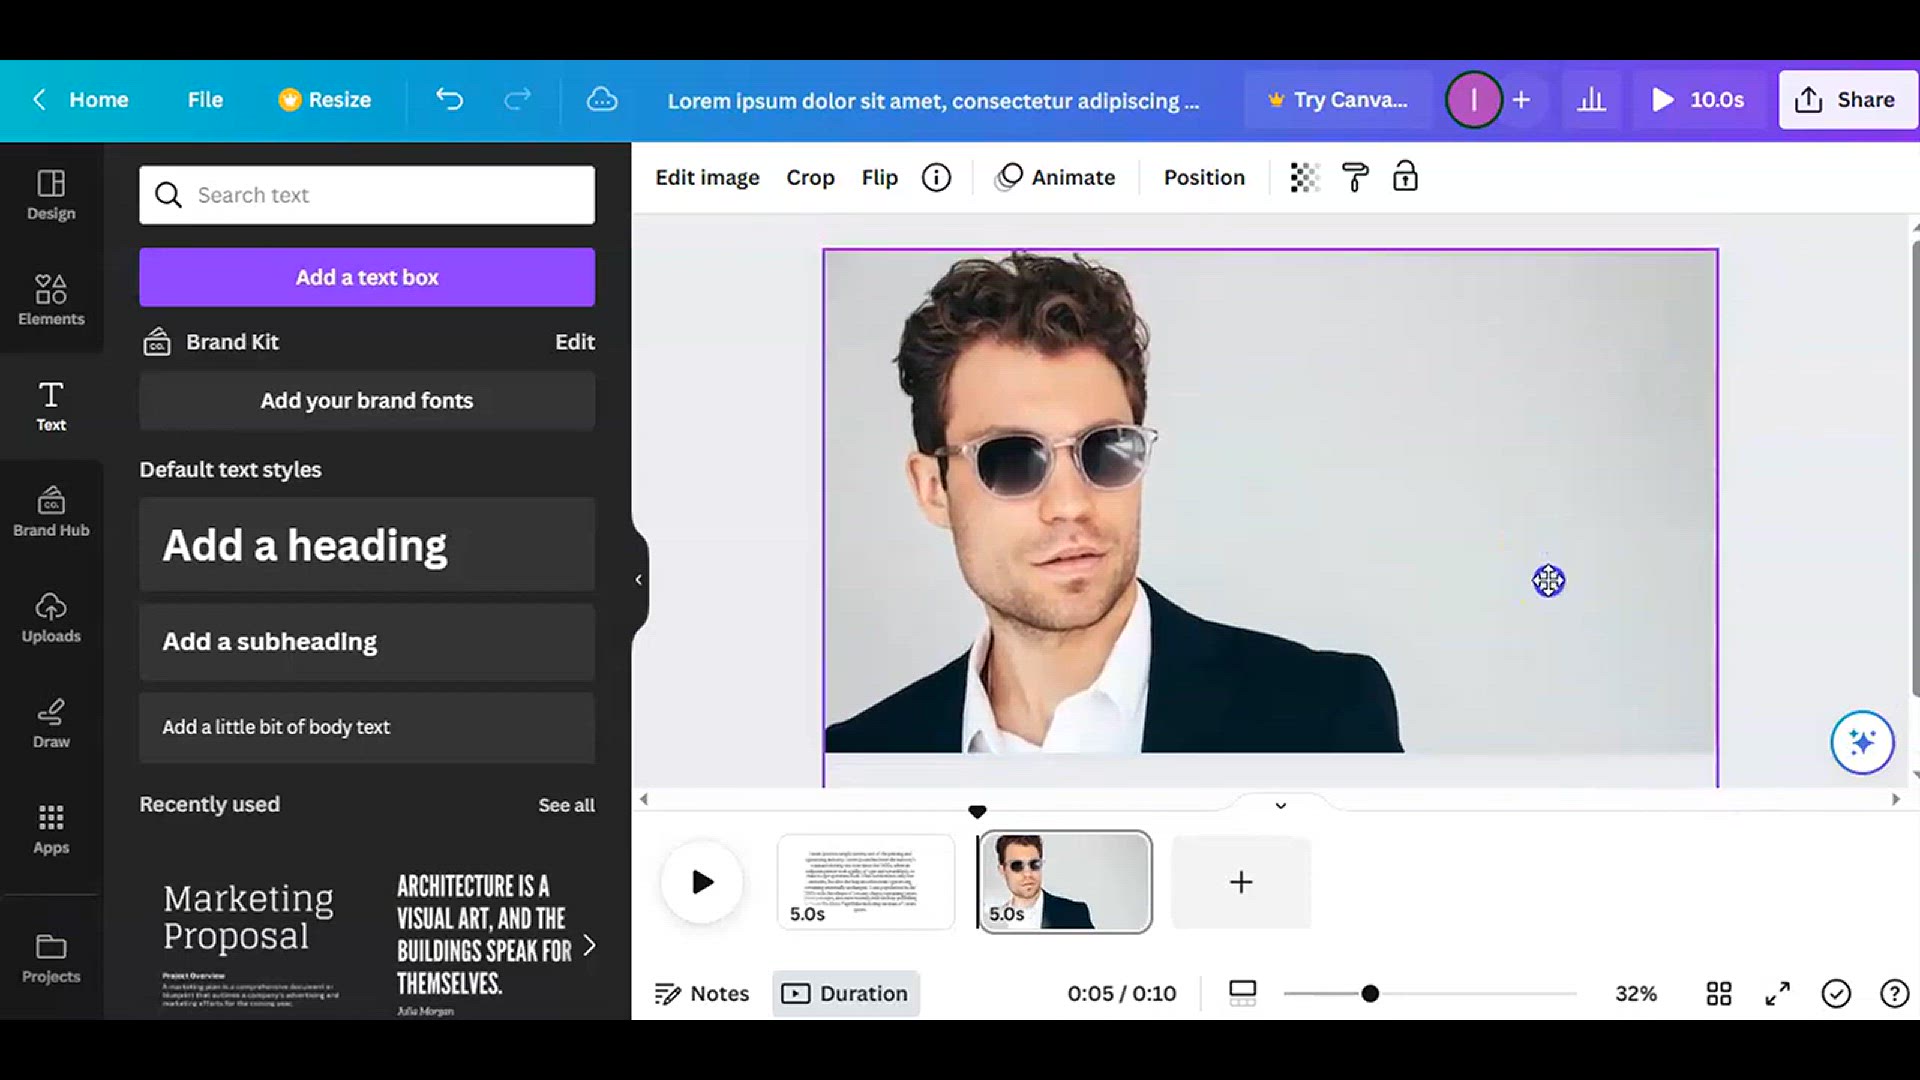This screenshot has width=1920, height=1080.
Task: Add a heading text style
Action: pyautogui.click(x=367, y=545)
